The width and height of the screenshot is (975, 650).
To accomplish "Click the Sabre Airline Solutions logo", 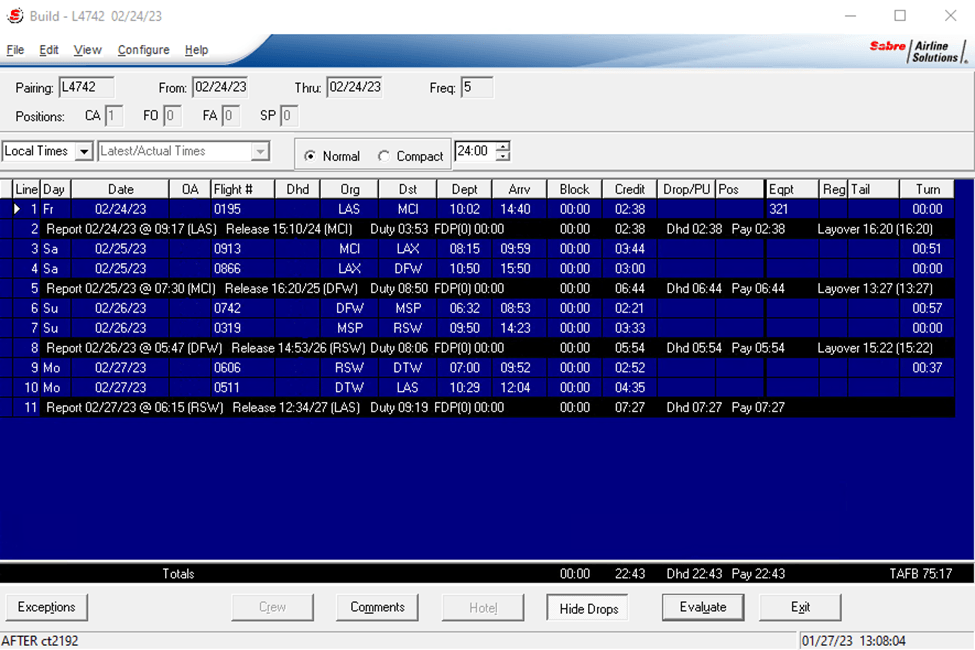I will click(918, 51).
